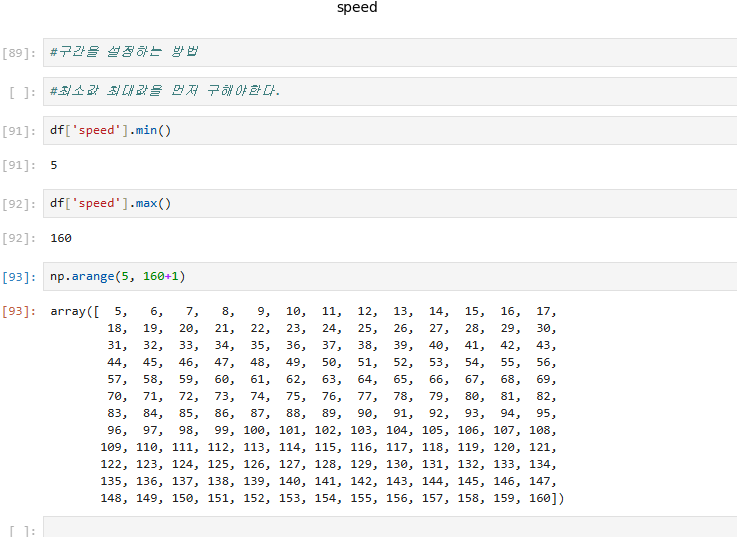
Task: Click the empty [ ] prompt of the second comment cell
Action: coord(22,92)
